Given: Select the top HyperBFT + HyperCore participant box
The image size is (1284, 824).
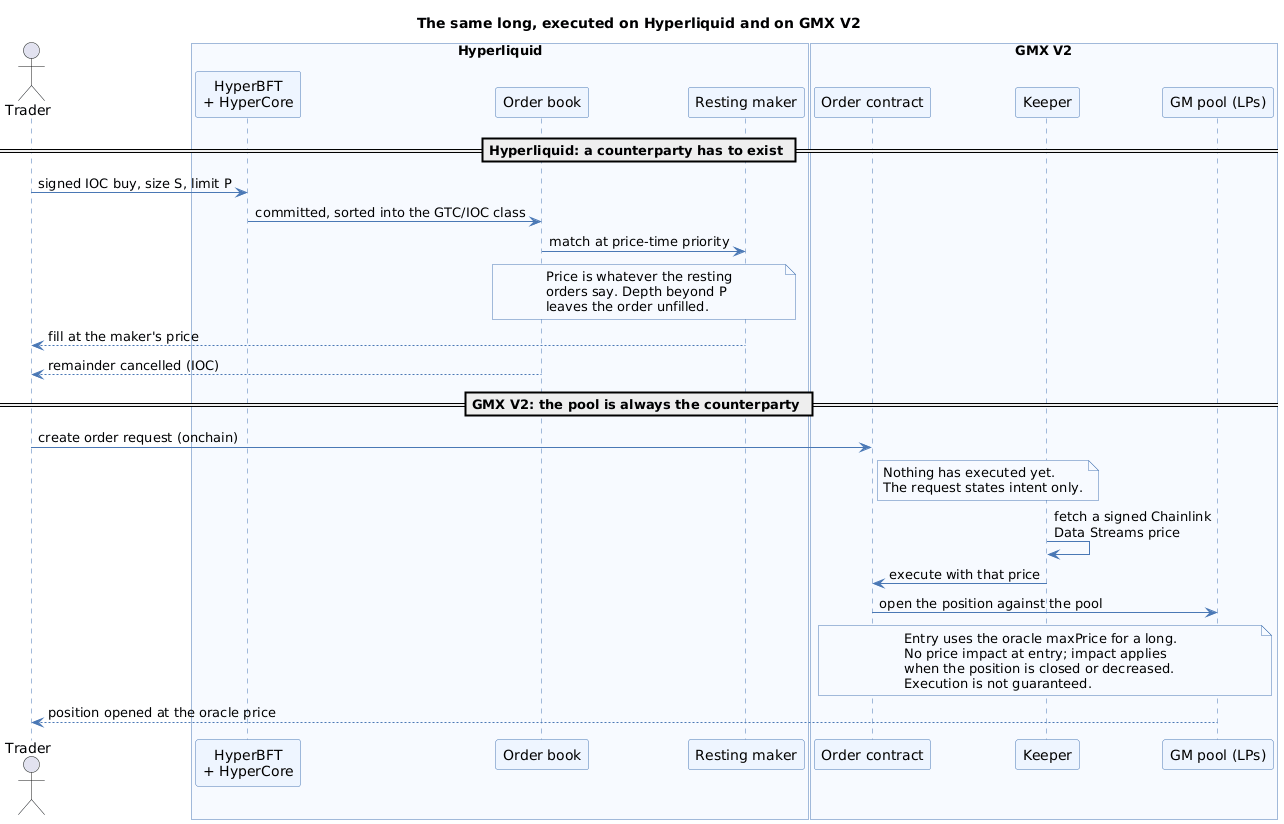Looking at the screenshot, I should (x=247, y=95).
